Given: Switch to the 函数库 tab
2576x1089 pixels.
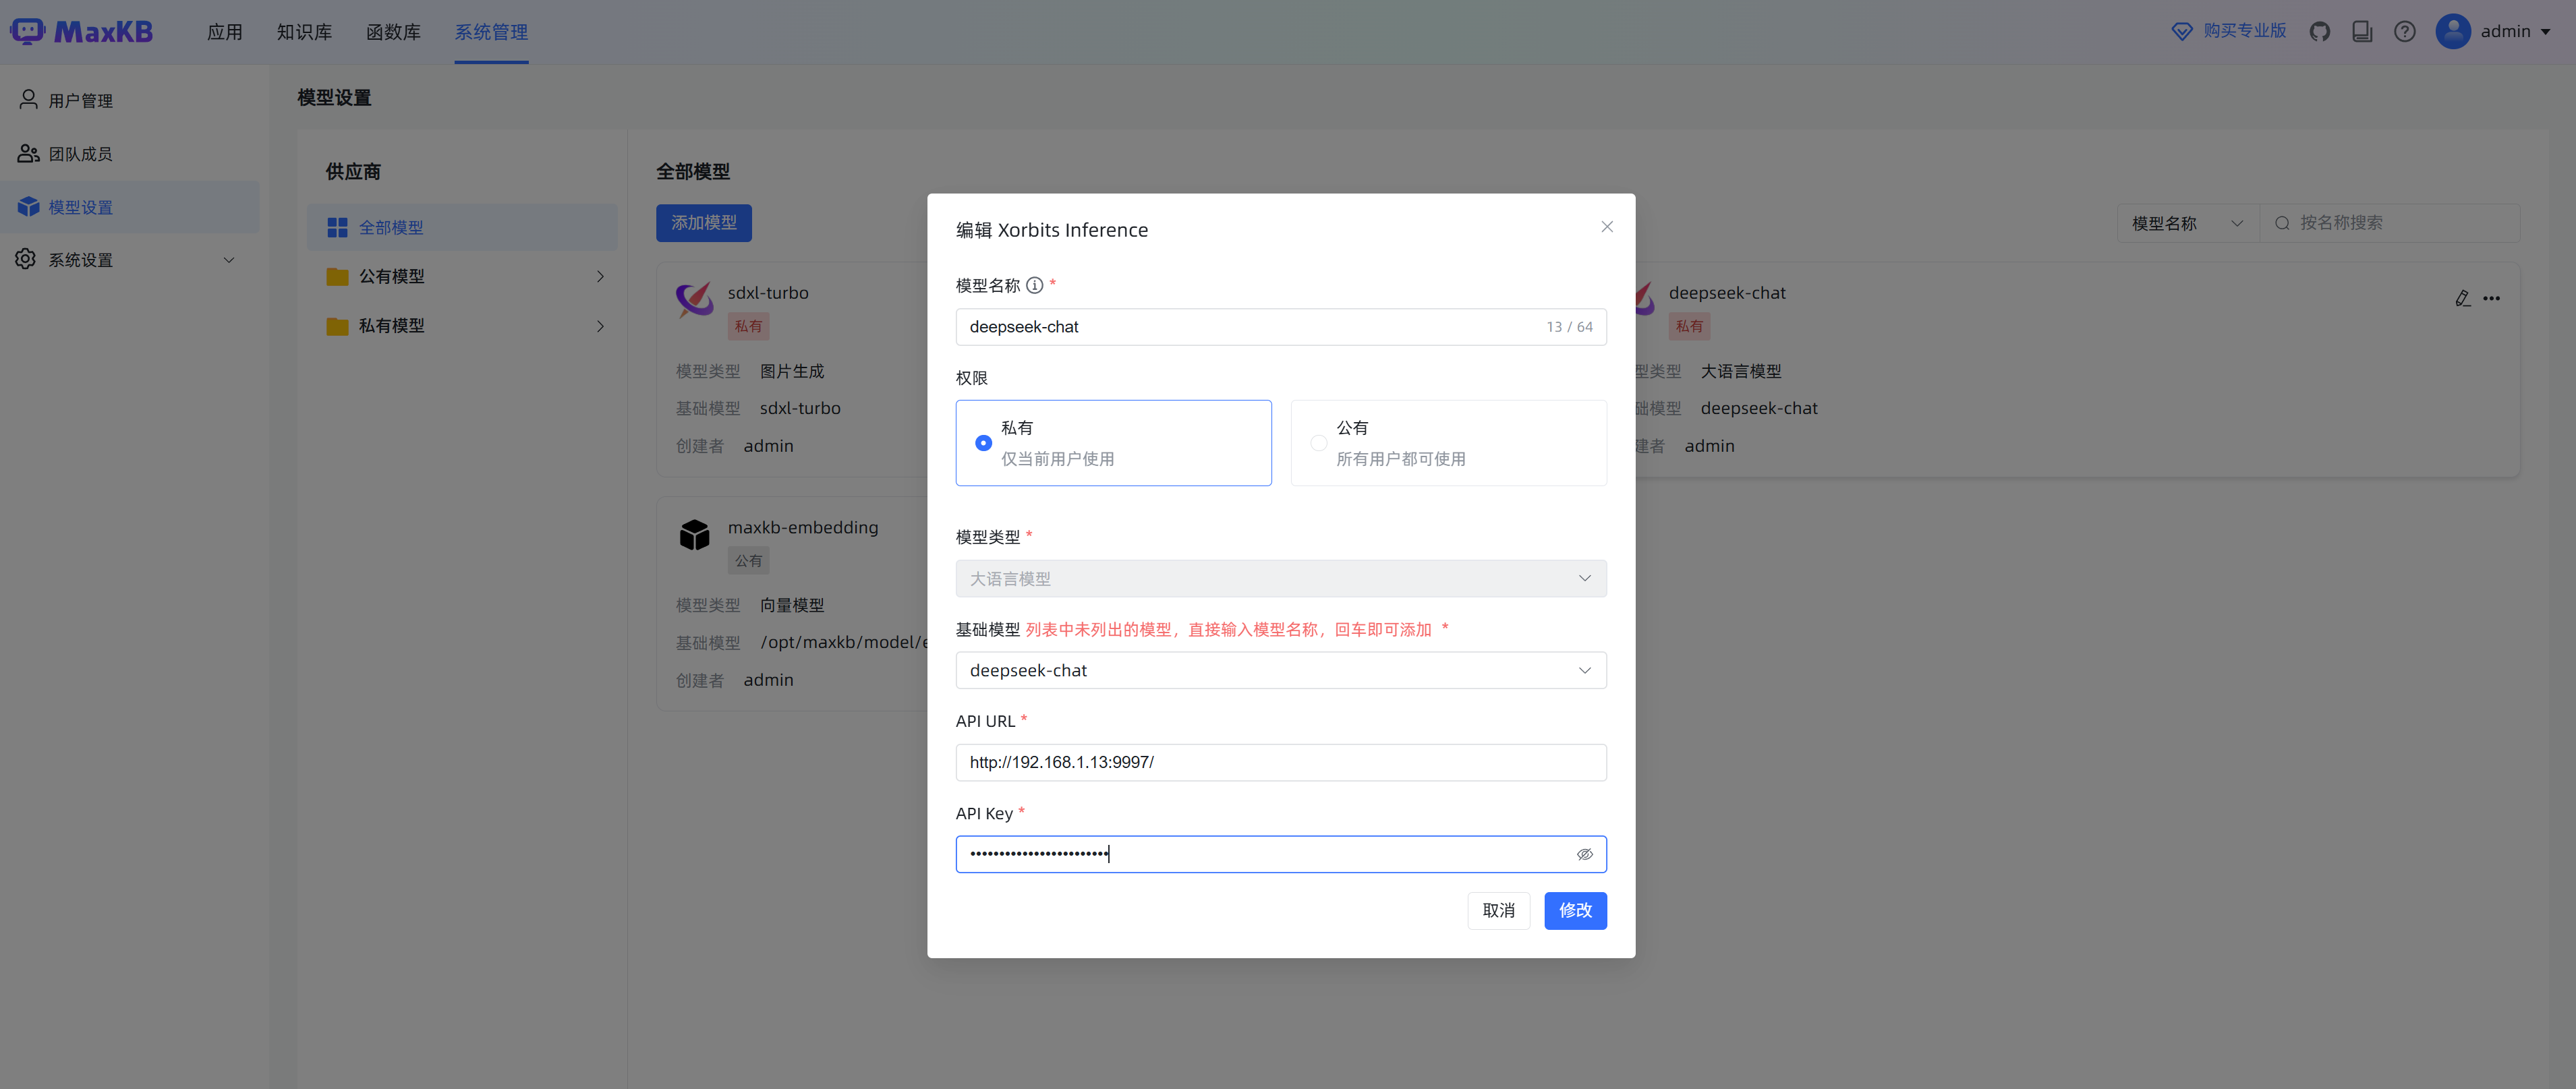Looking at the screenshot, I should [x=393, y=32].
